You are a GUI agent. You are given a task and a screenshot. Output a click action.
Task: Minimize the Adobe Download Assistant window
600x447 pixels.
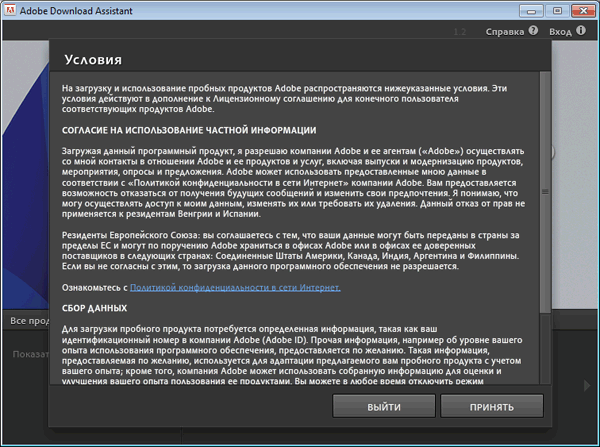pyautogui.click(x=531, y=11)
